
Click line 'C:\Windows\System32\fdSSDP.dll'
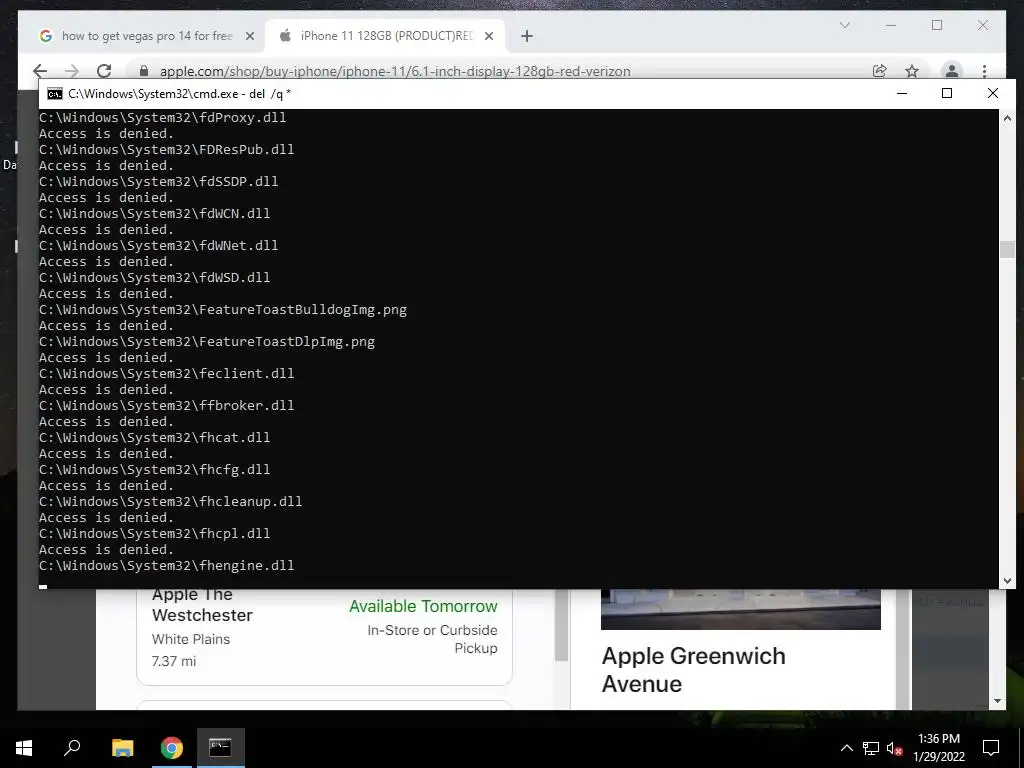159,182
